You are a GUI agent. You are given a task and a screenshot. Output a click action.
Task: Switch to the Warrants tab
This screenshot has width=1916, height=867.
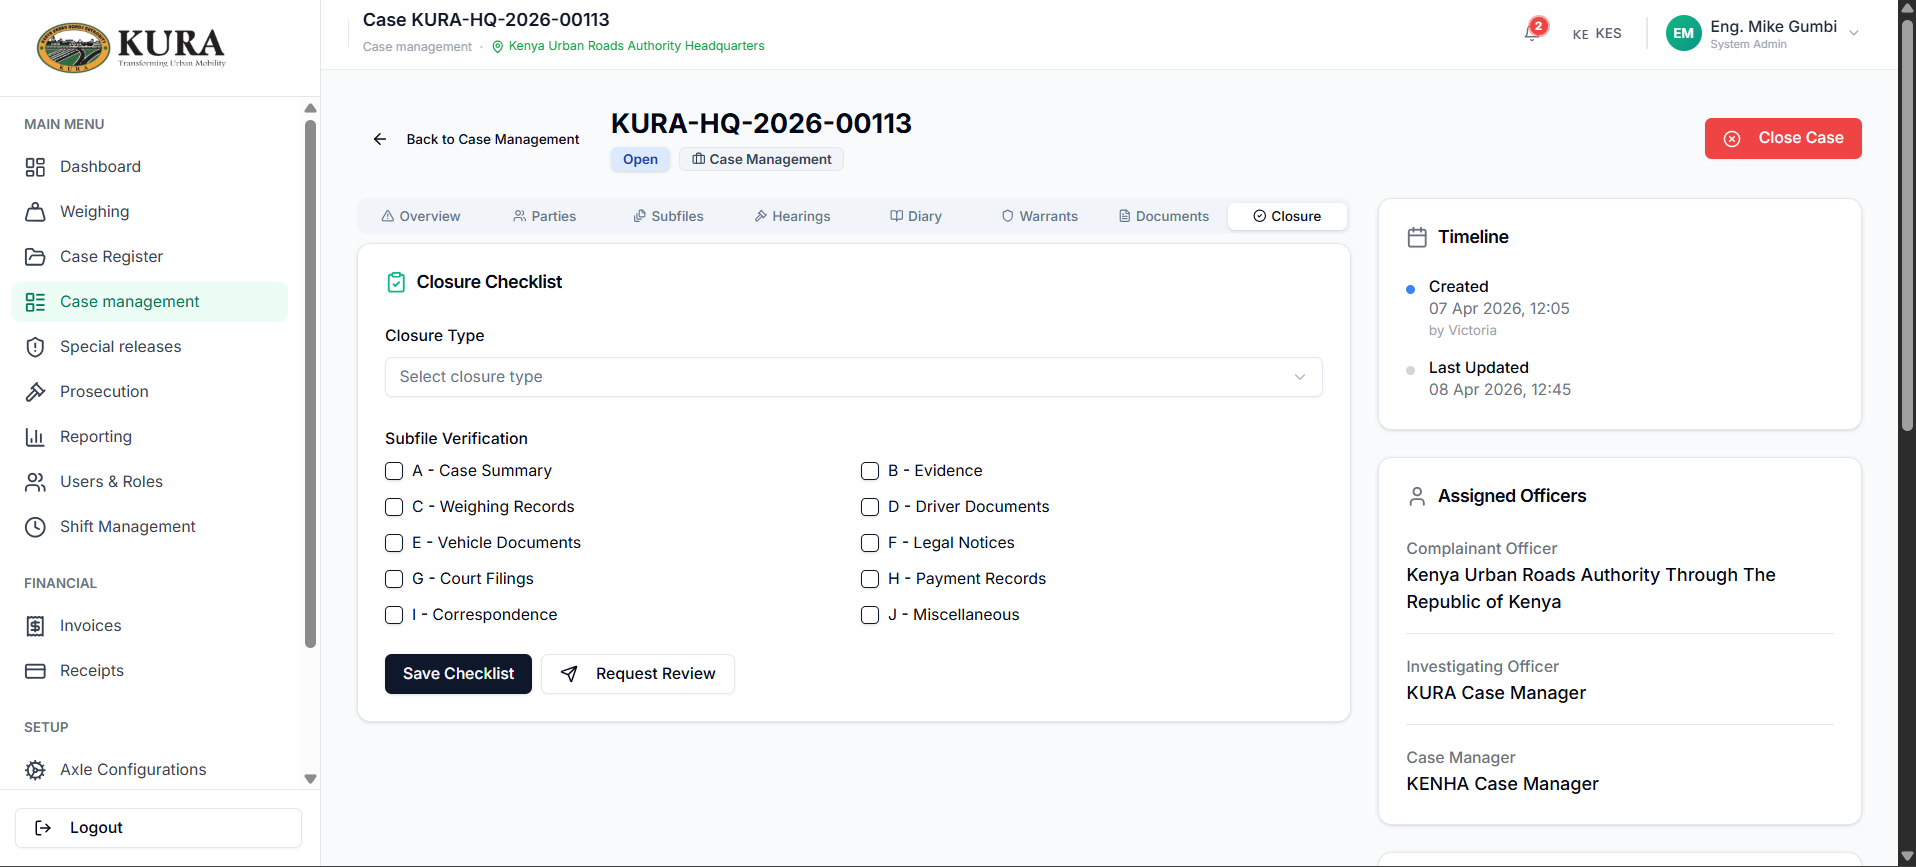pos(1040,216)
